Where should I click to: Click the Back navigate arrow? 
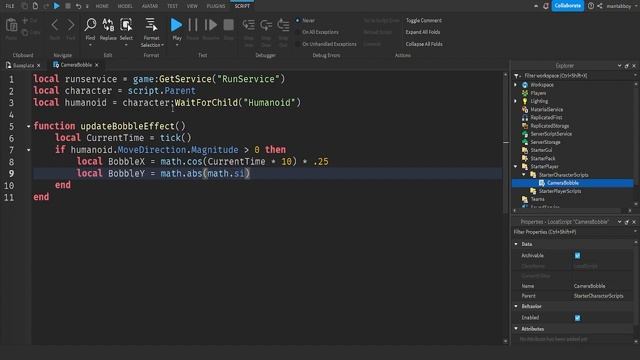(55, 25)
